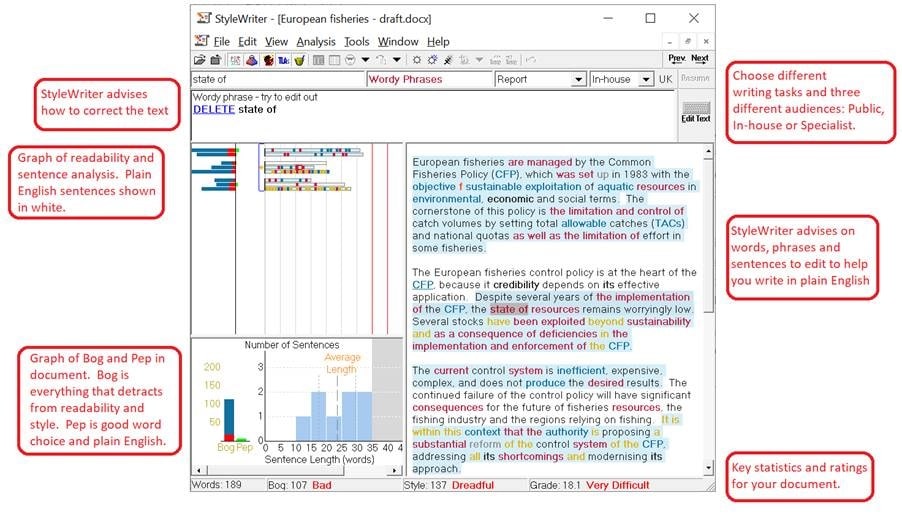Click 'Grade: 18.1 Very Difficult' status entry

[x=590, y=485]
